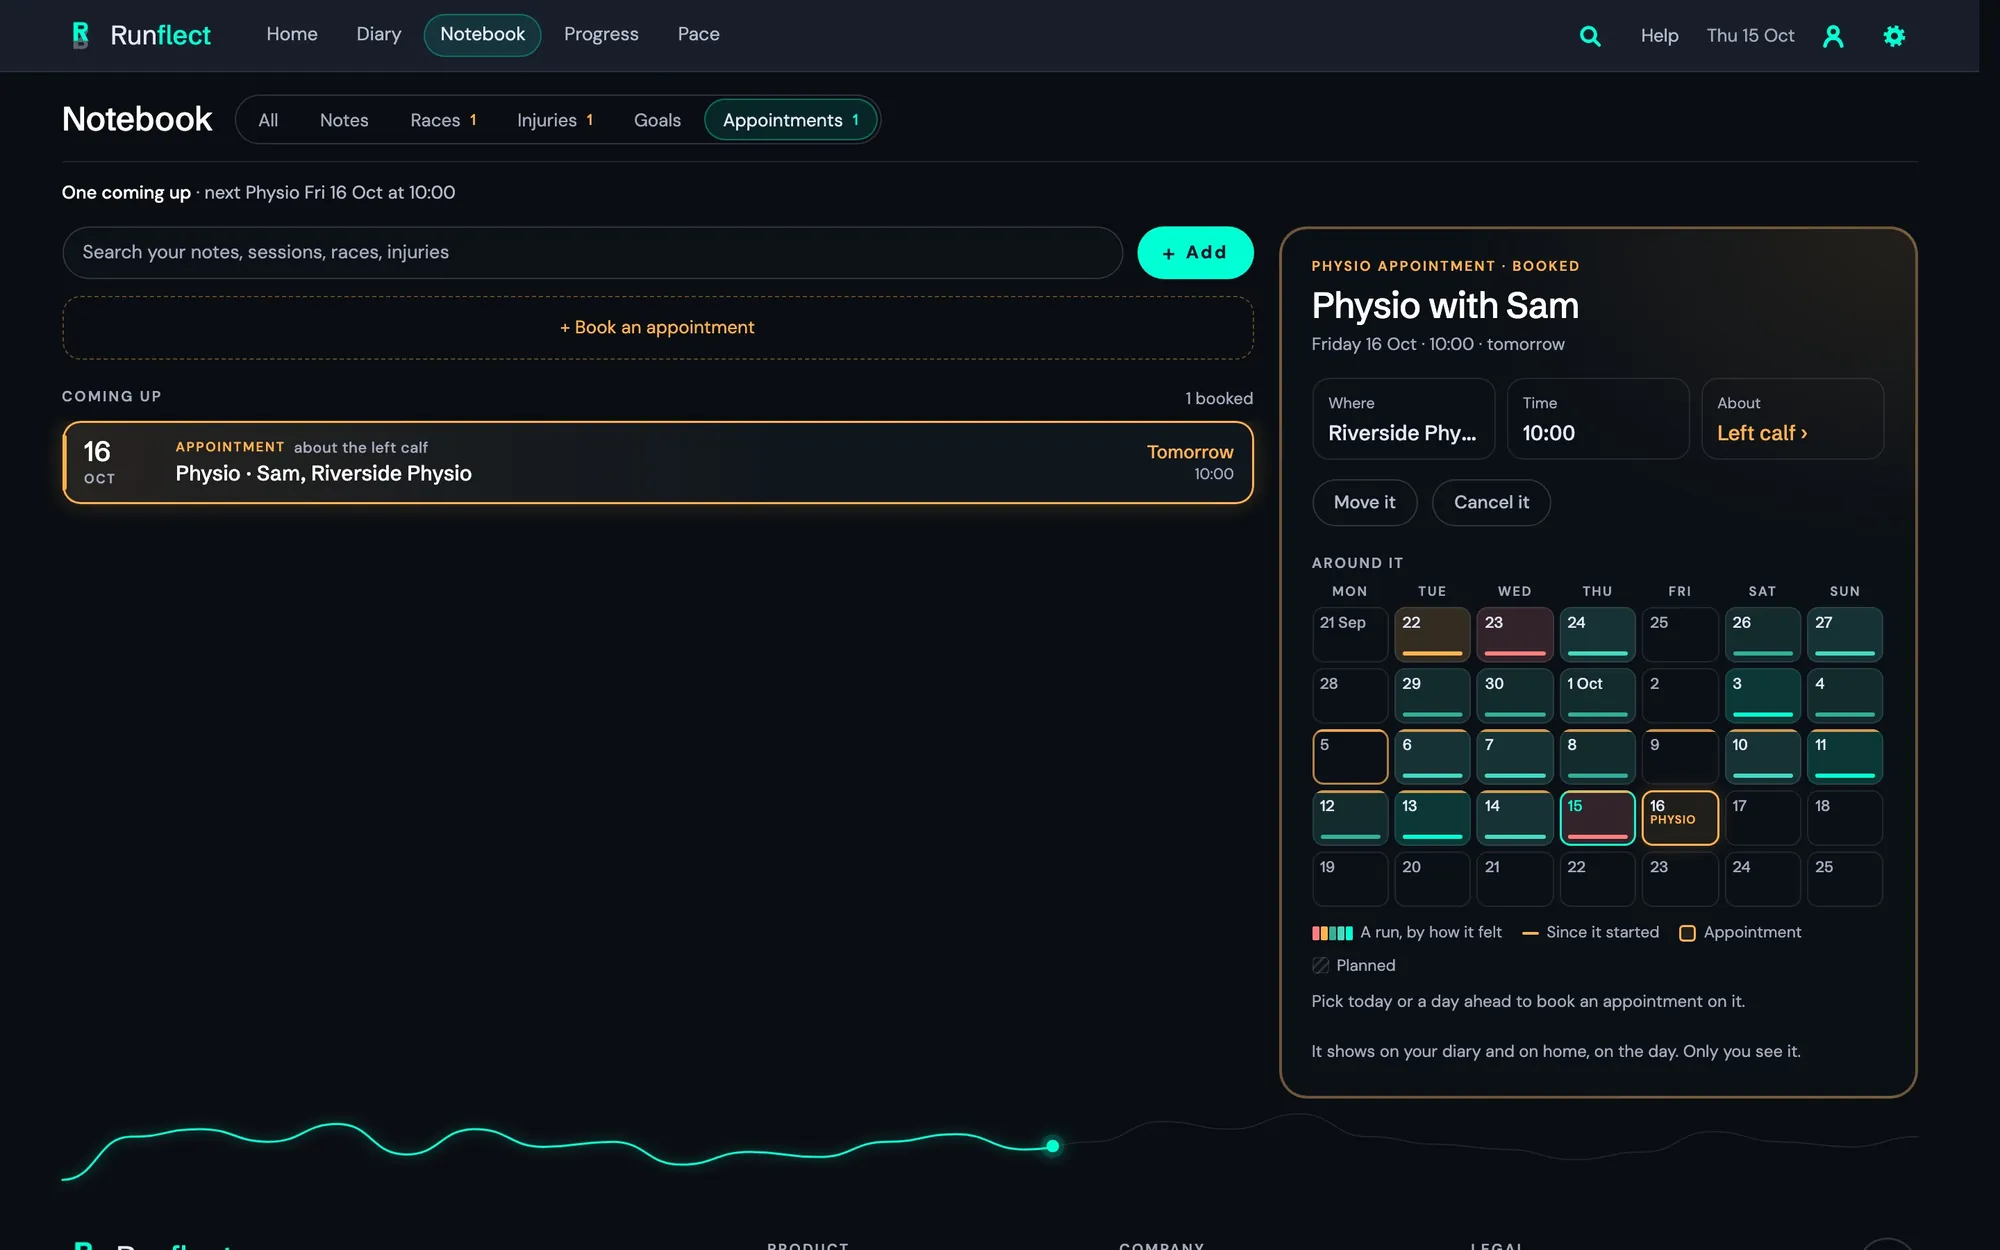Open the user profile icon
The image size is (2000, 1250).
pos(1833,36)
